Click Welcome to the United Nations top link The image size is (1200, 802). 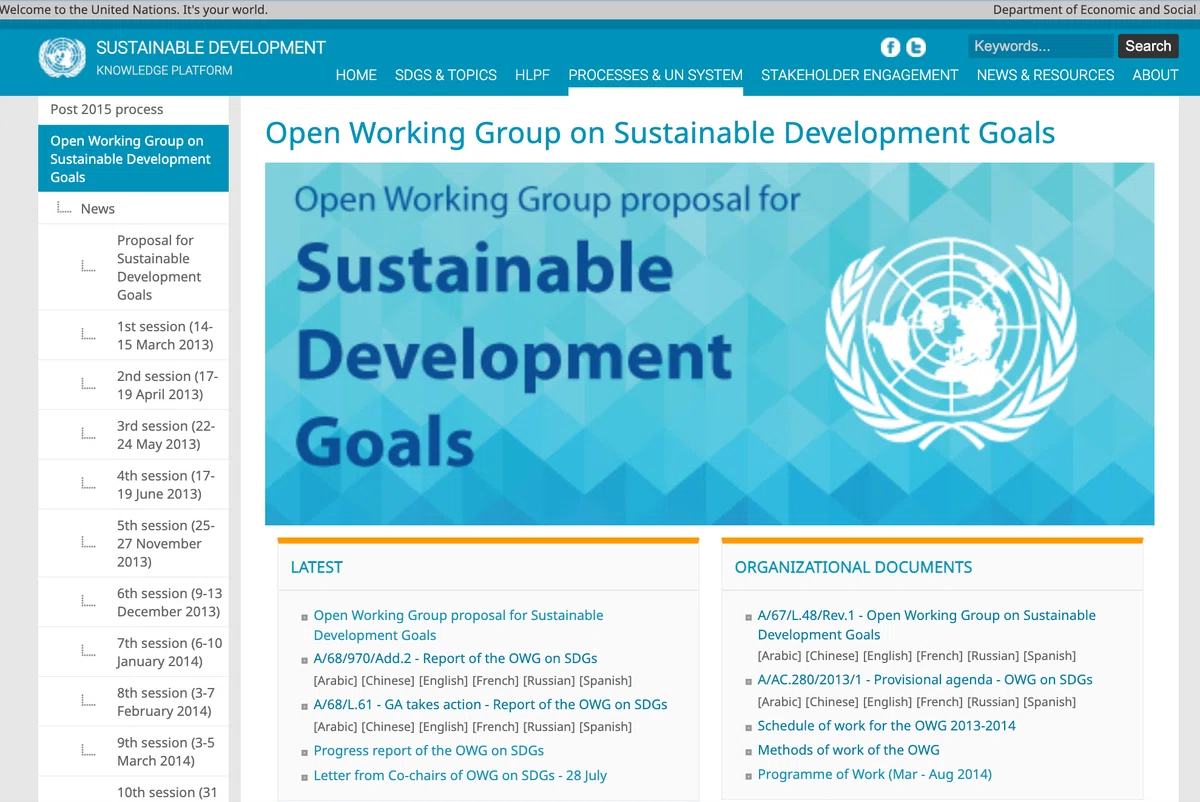click(134, 10)
